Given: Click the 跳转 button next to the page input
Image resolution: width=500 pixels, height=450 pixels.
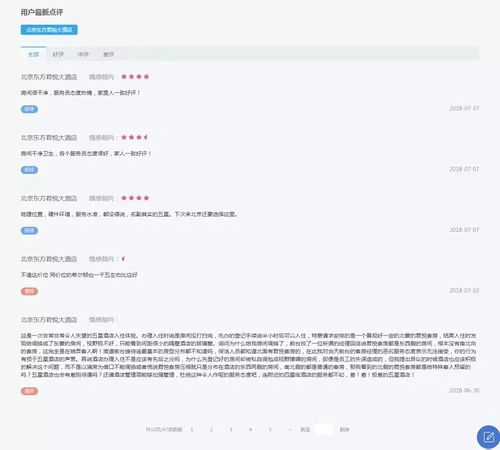Looking at the screenshot, I should tap(344, 430).
